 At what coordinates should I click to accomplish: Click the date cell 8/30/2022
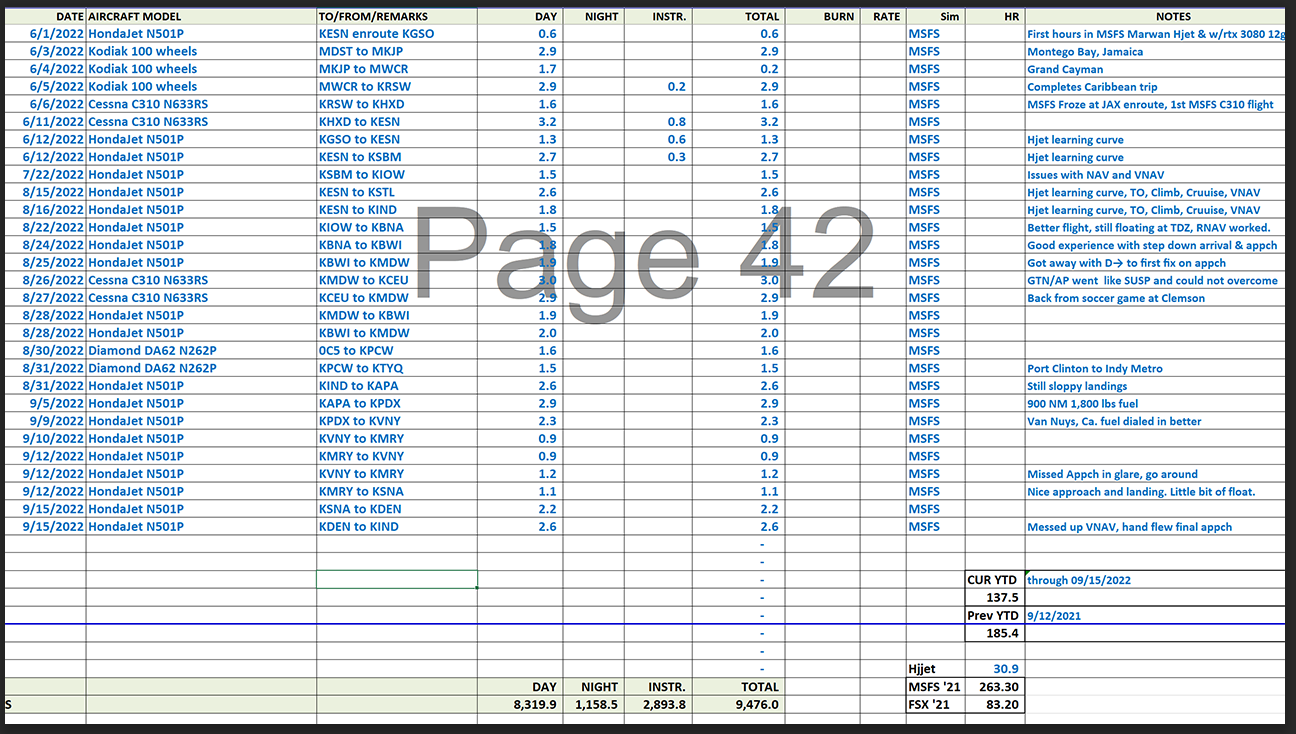(x=45, y=350)
